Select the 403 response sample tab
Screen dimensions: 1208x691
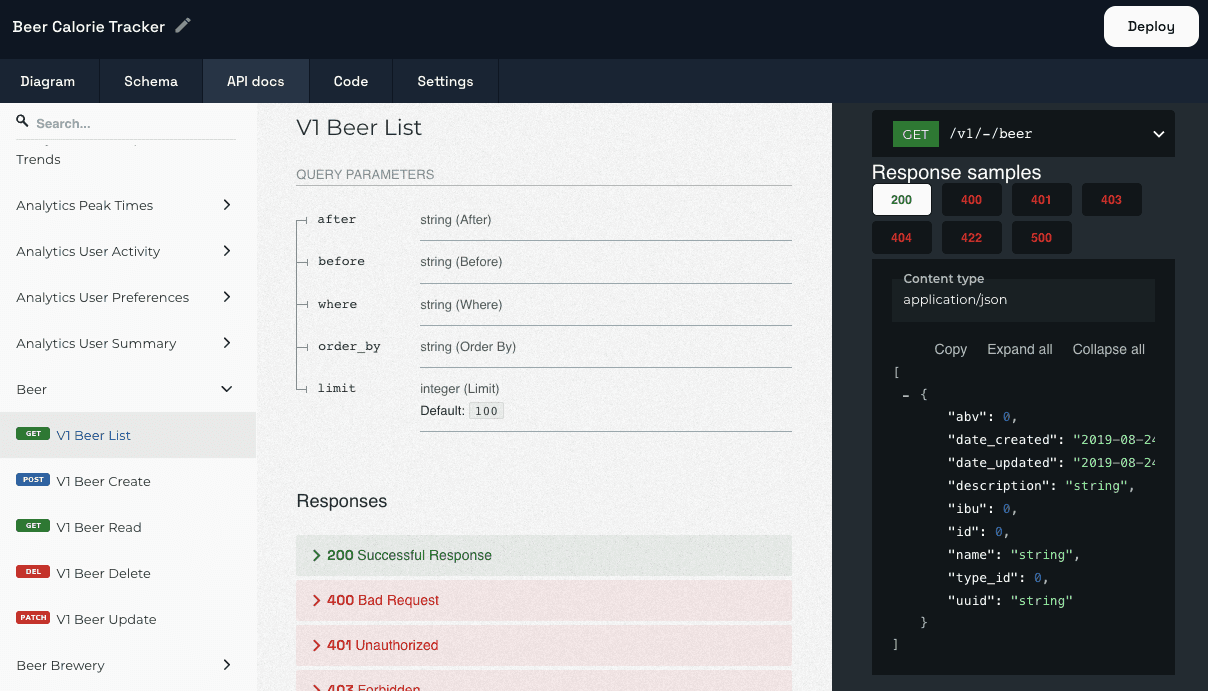pos(1112,199)
